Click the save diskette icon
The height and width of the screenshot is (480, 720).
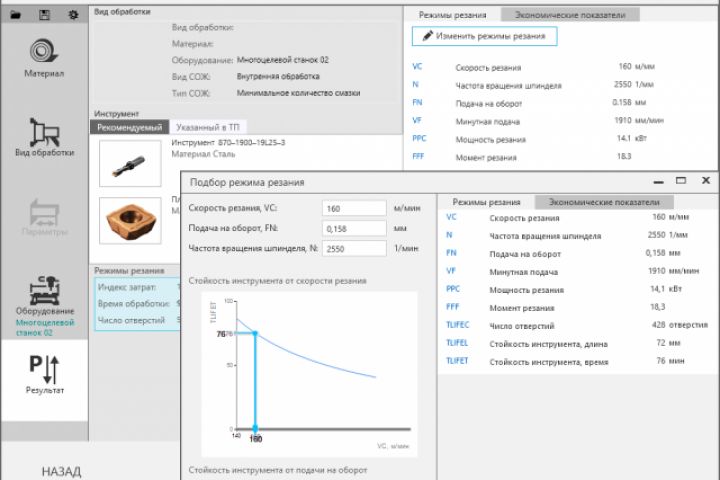pos(45,15)
